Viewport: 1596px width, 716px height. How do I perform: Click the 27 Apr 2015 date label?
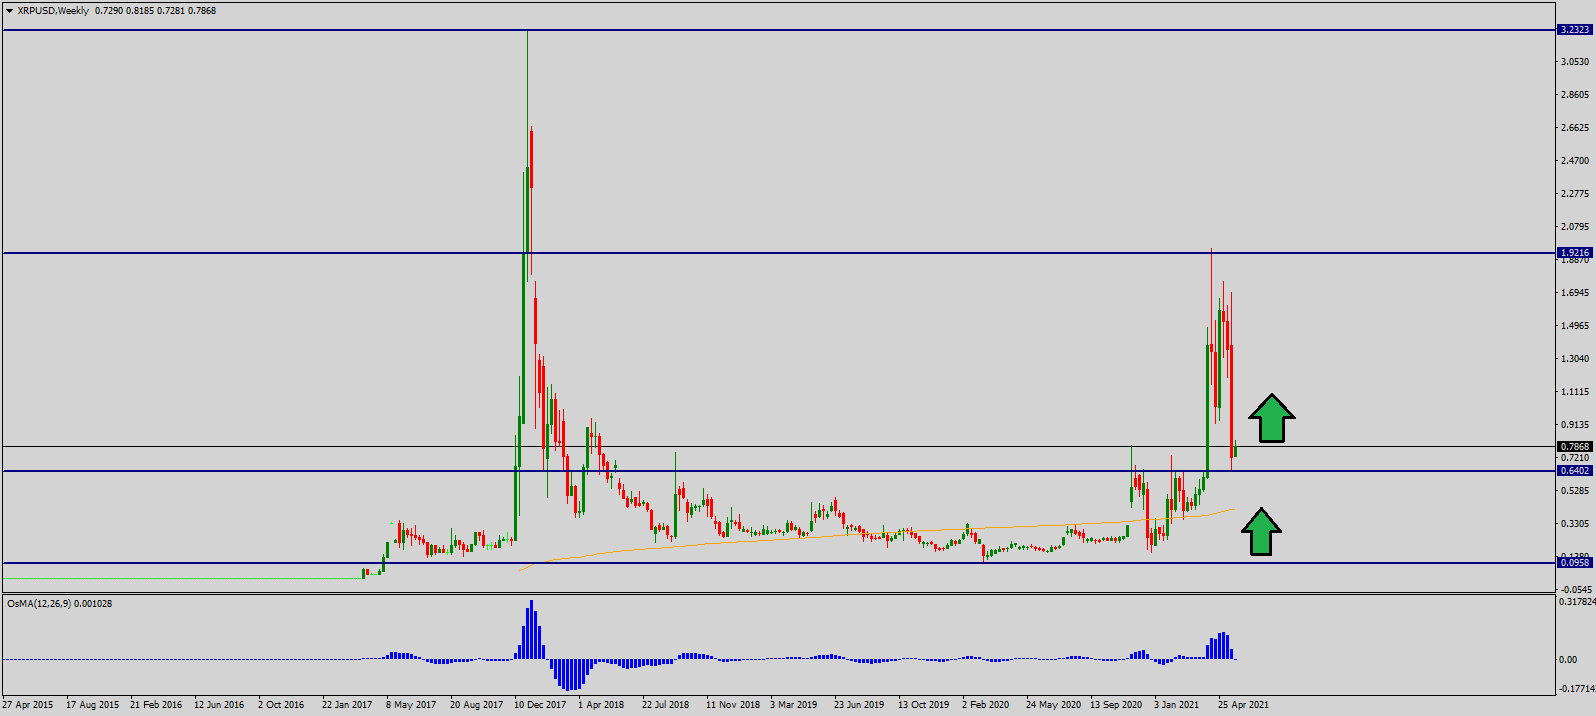tap(28, 705)
